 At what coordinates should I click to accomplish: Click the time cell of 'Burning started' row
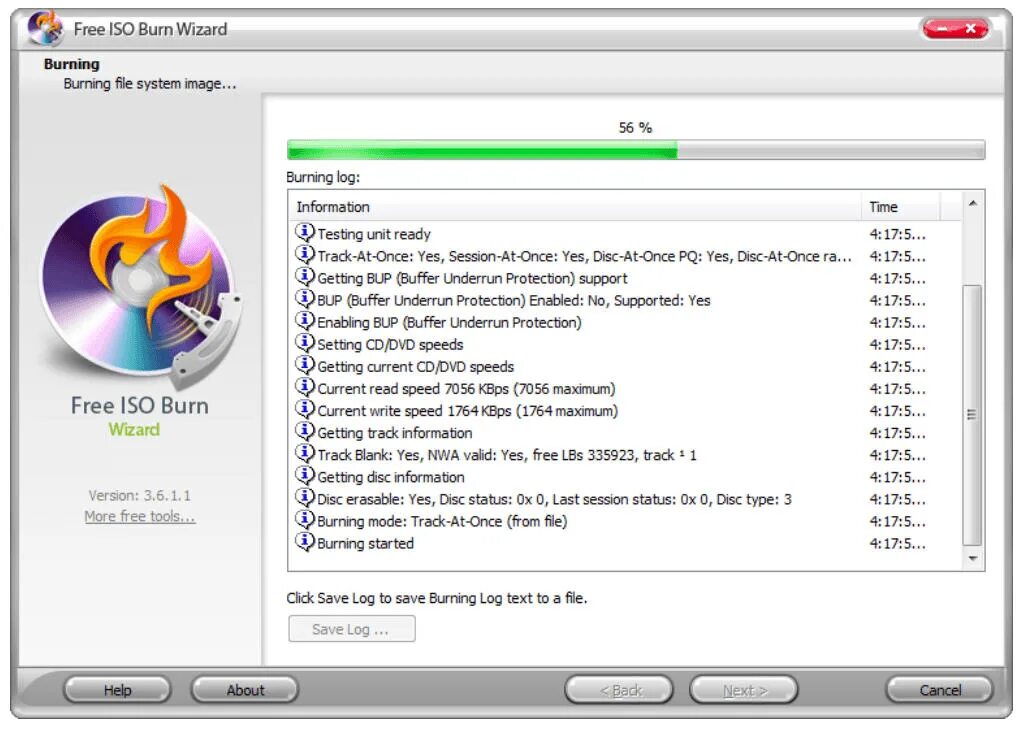coord(897,544)
